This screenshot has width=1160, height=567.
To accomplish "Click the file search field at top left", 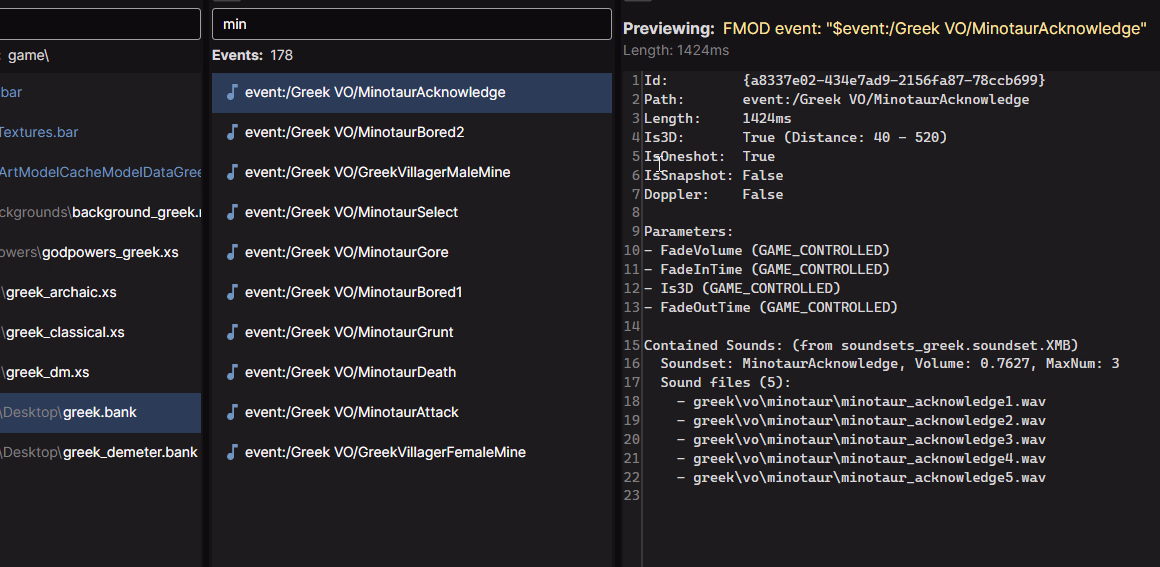I will coord(100,24).
